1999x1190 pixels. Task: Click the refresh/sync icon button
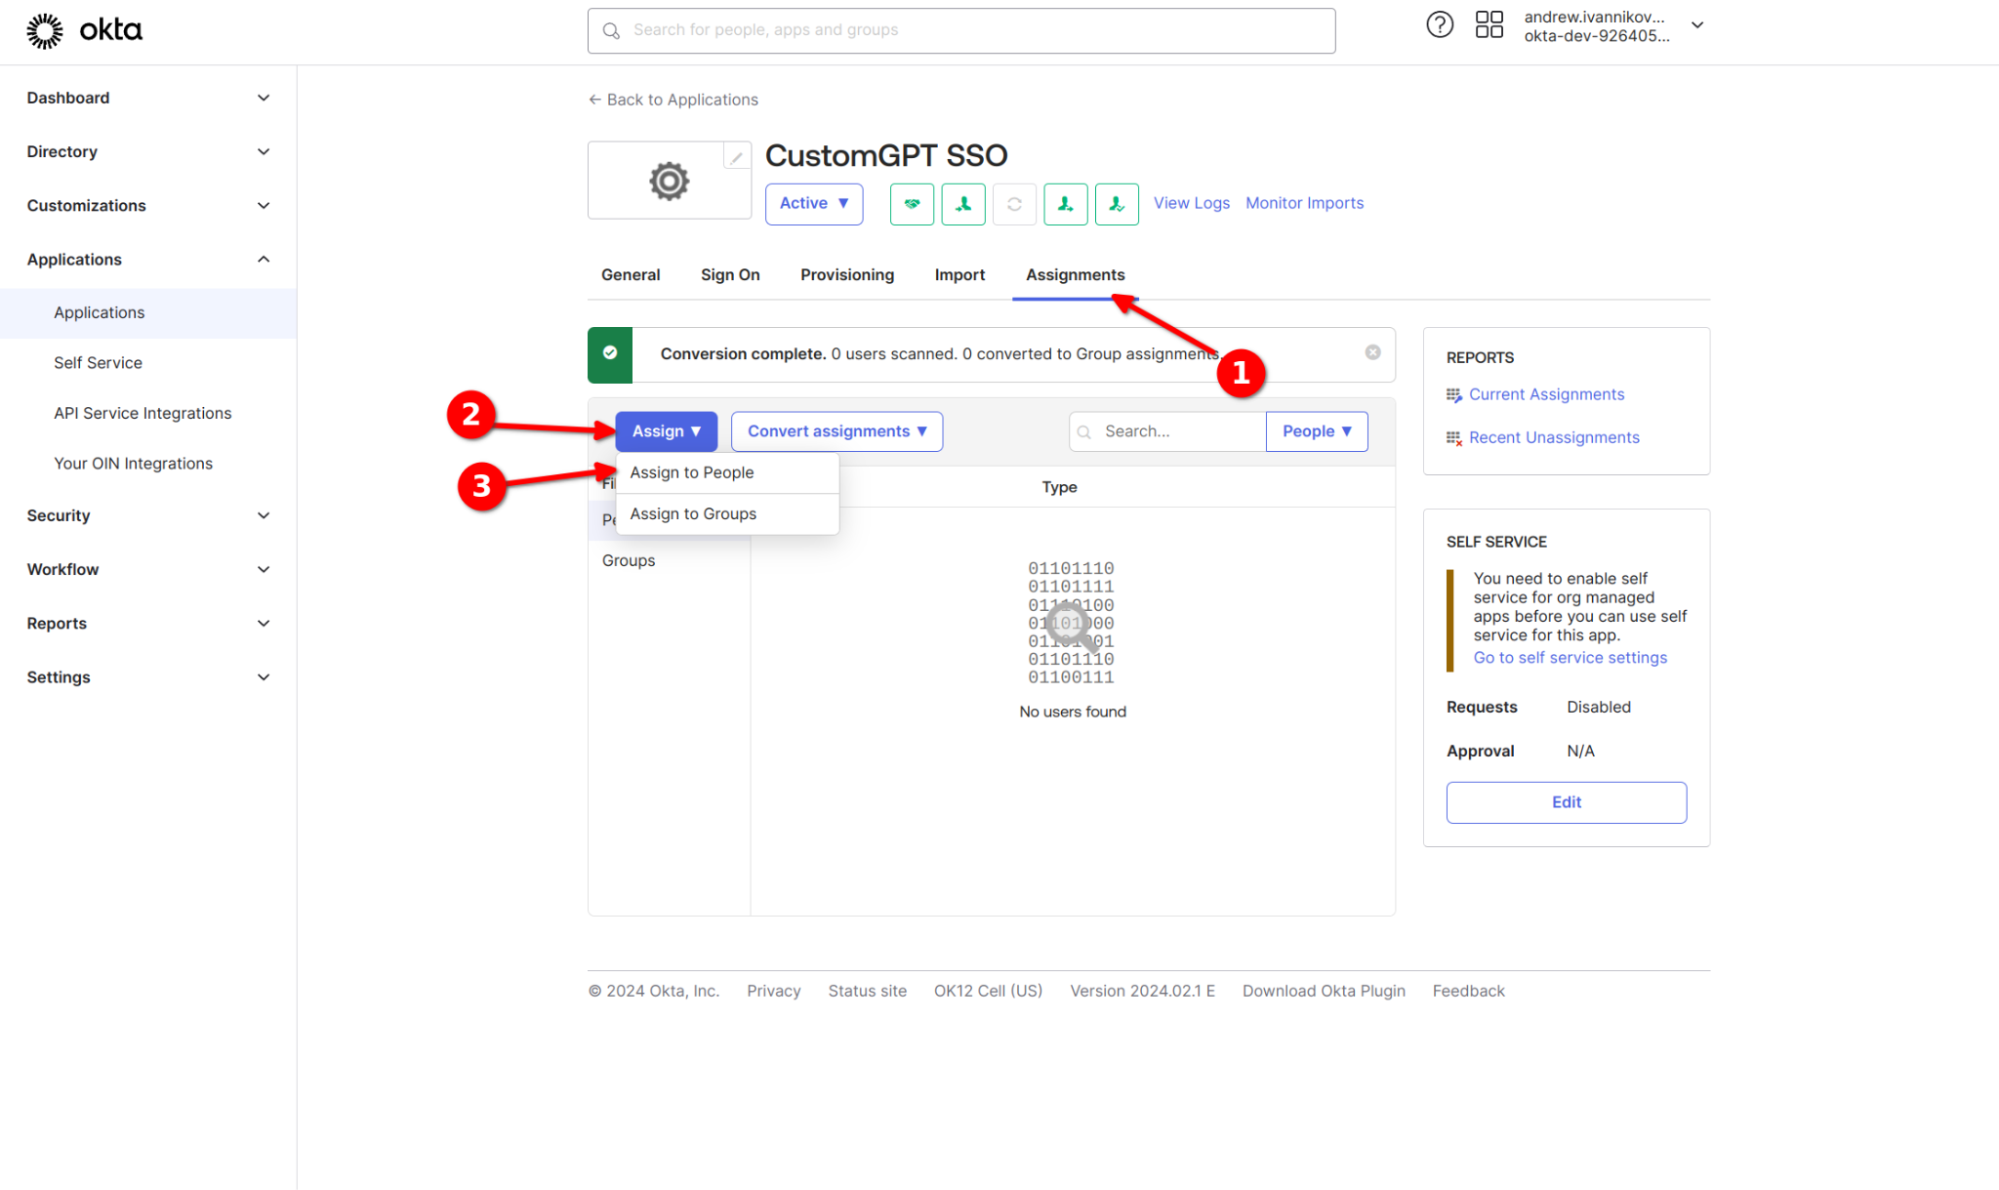[1014, 203]
